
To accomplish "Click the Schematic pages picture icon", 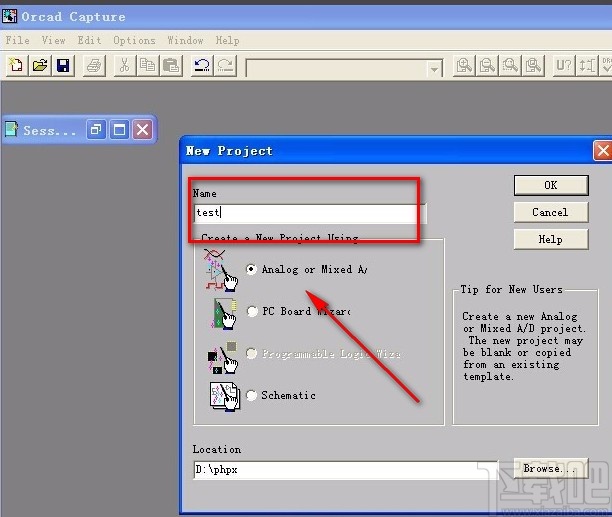I will (224, 396).
